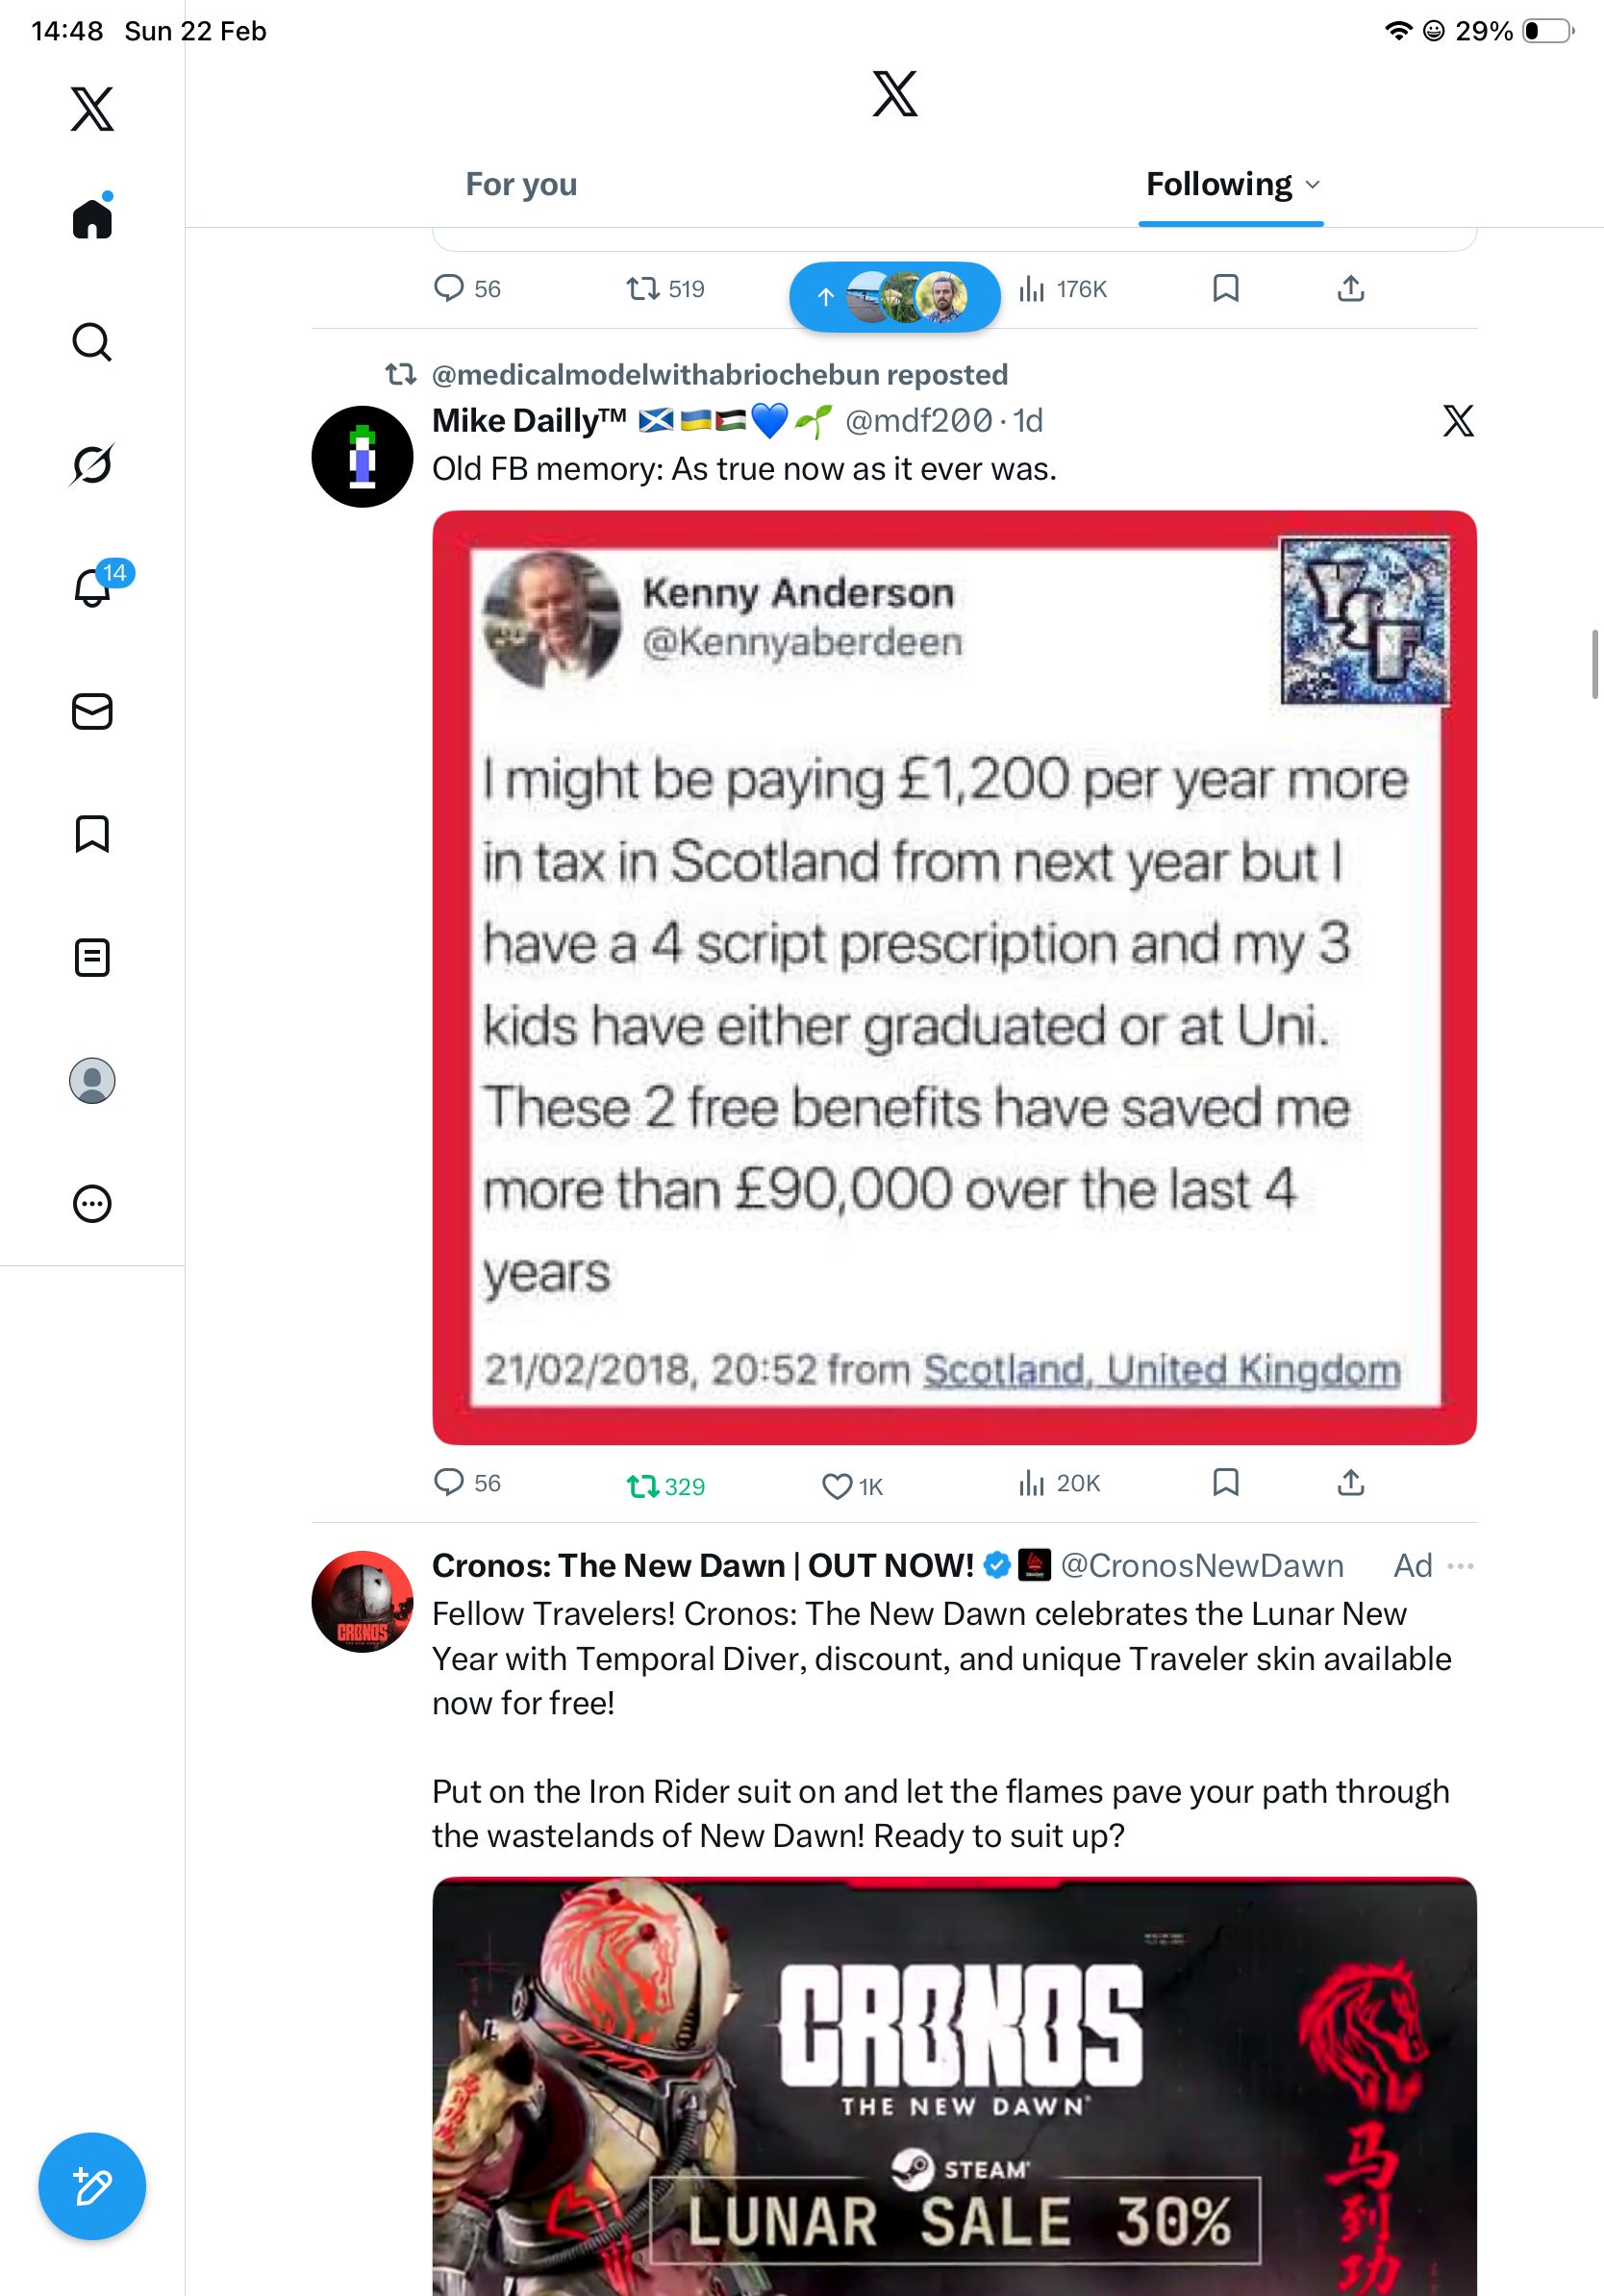Switch to the For you tab
The width and height of the screenshot is (1604, 2296).
(521, 184)
